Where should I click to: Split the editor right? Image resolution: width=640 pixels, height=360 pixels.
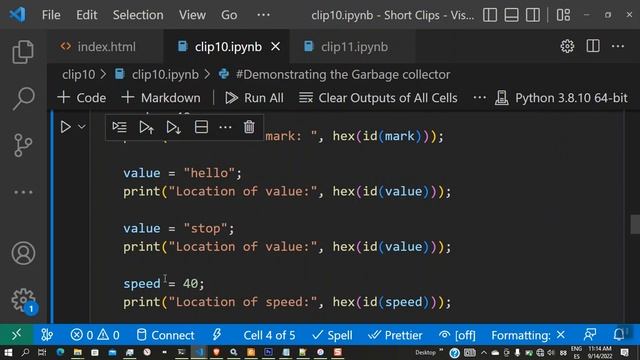[593, 46]
